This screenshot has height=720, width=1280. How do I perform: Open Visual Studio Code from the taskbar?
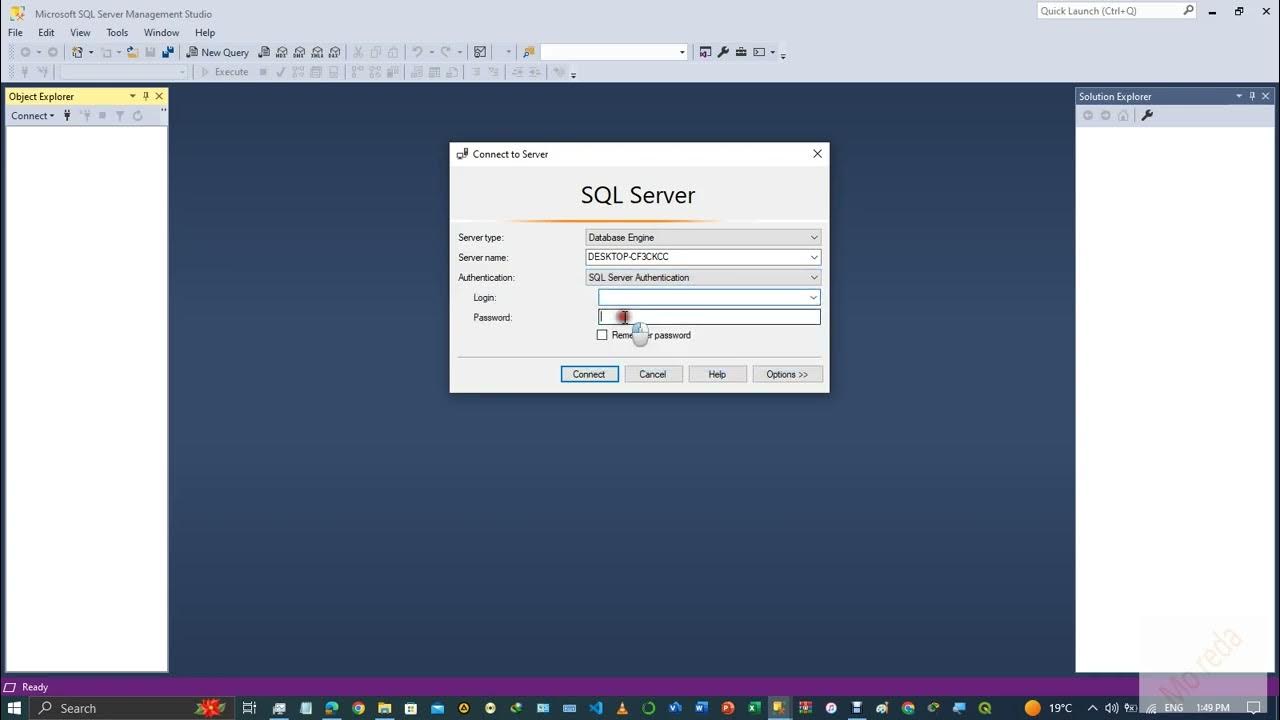tap(596, 708)
